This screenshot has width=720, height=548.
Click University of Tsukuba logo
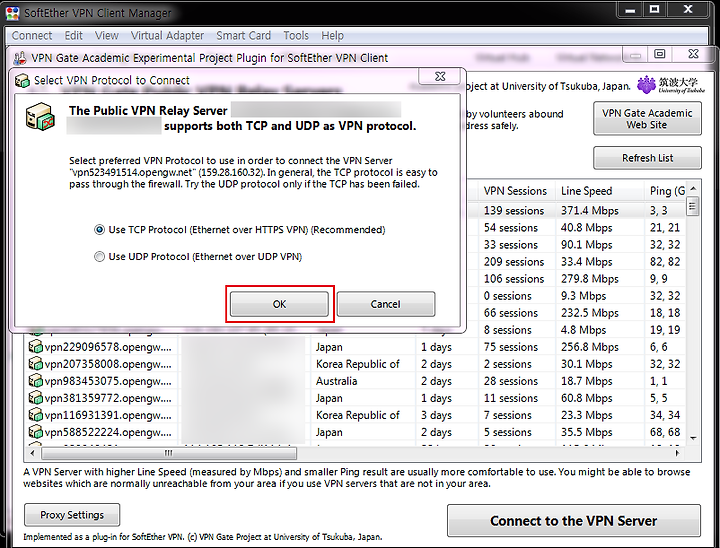click(670, 85)
